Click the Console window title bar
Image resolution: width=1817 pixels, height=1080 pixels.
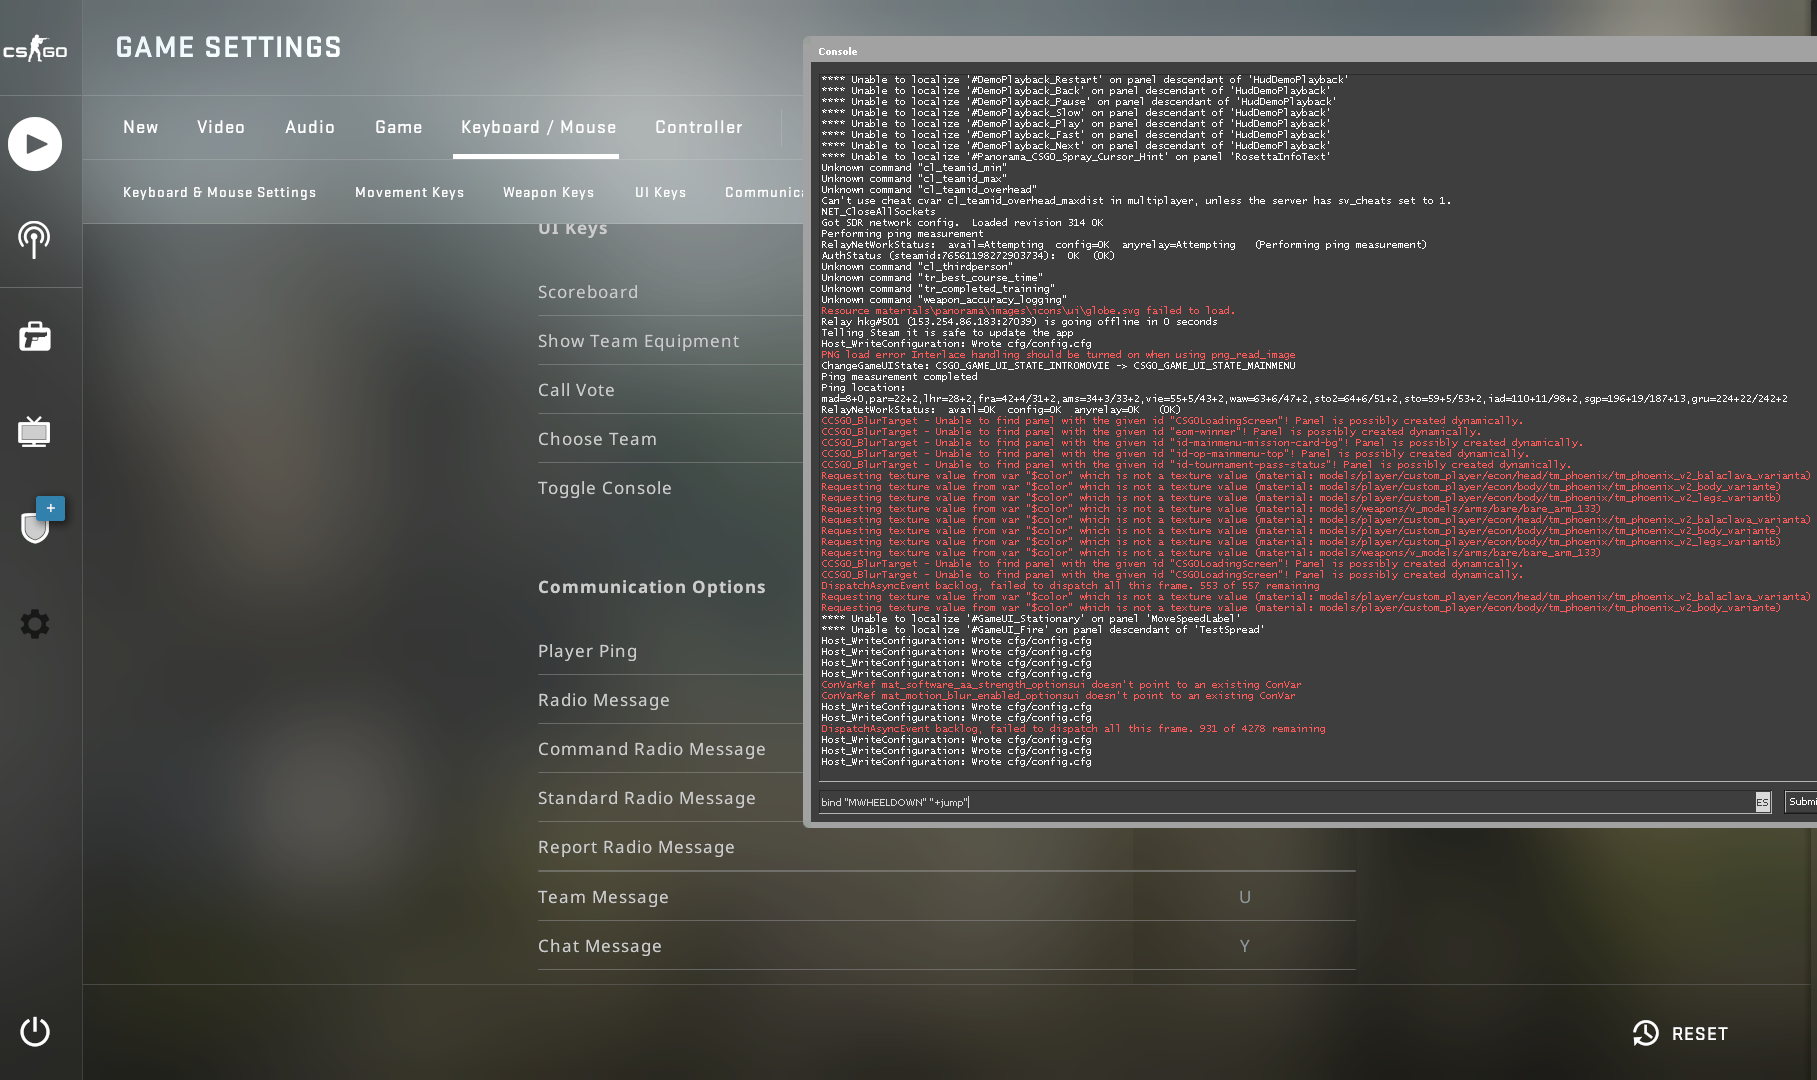click(x=1310, y=51)
